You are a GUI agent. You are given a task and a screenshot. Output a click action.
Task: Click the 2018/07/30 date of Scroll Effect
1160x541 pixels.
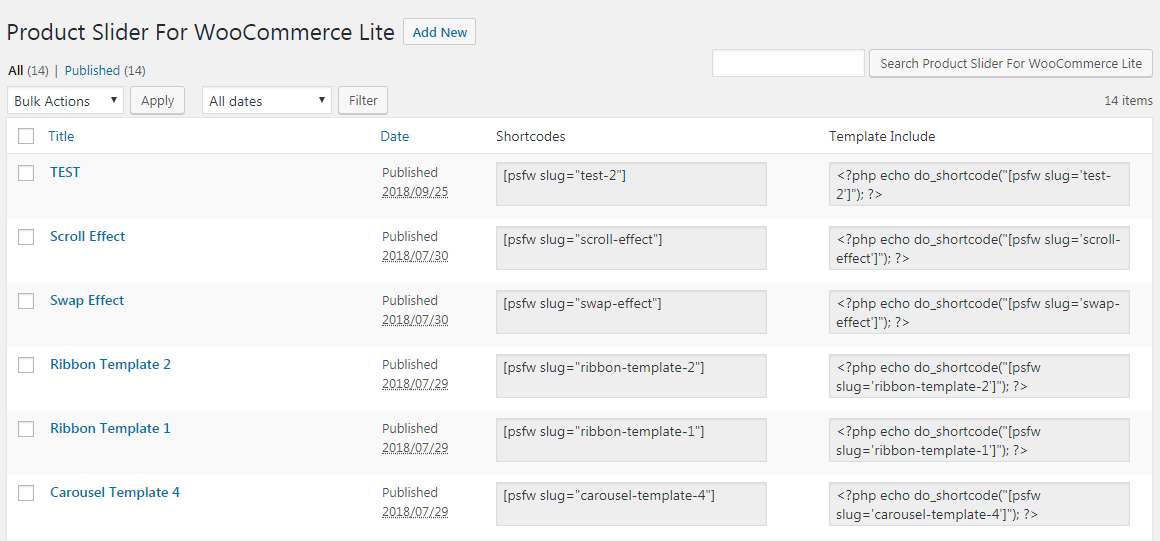point(415,256)
